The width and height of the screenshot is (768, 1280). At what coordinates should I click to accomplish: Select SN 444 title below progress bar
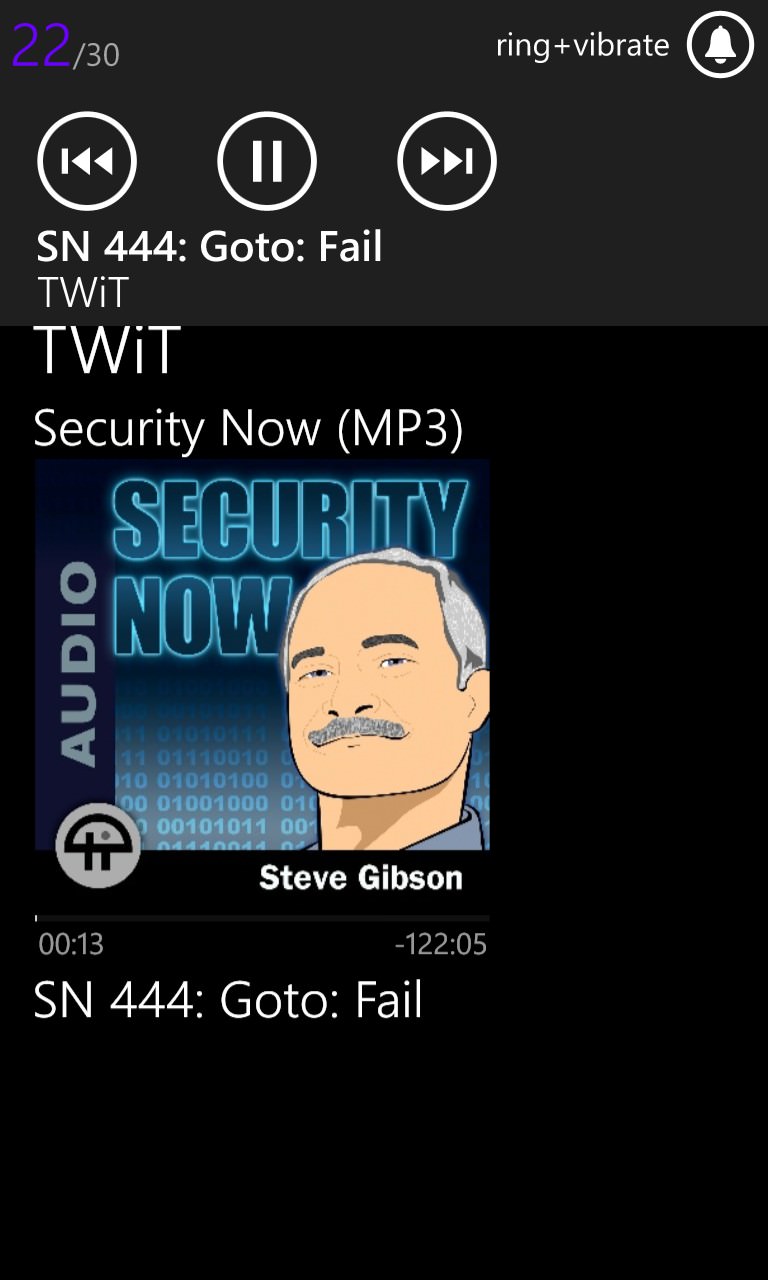pyautogui.click(x=228, y=1000)
